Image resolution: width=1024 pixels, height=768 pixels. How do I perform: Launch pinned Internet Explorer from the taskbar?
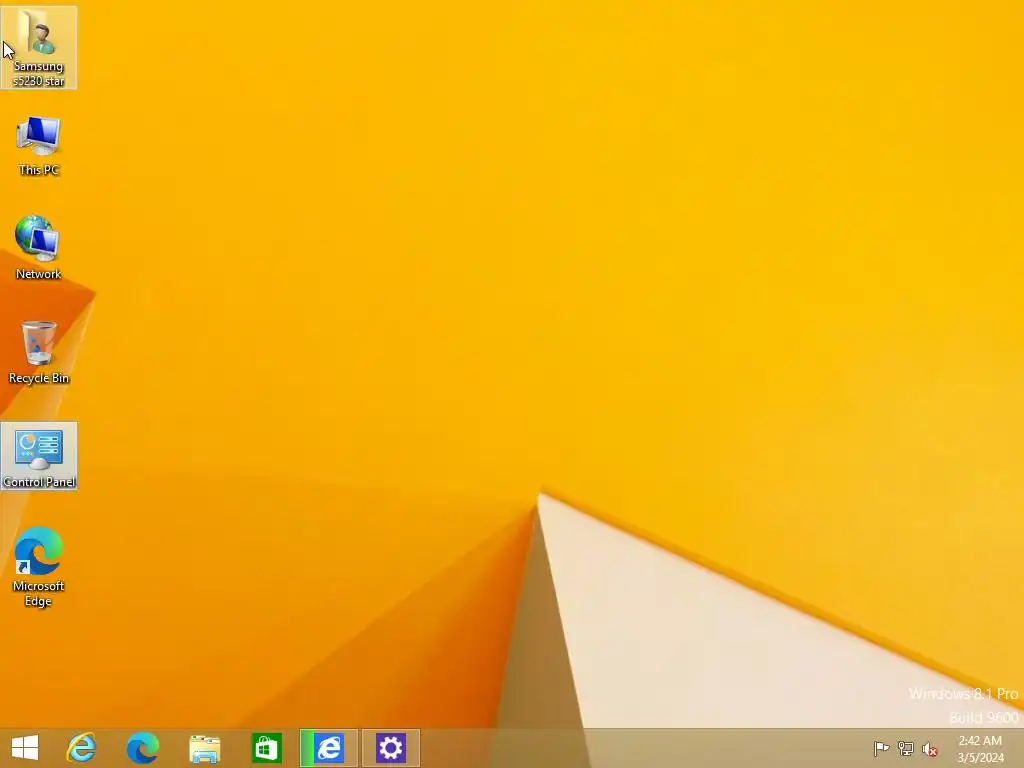[81, 748]
